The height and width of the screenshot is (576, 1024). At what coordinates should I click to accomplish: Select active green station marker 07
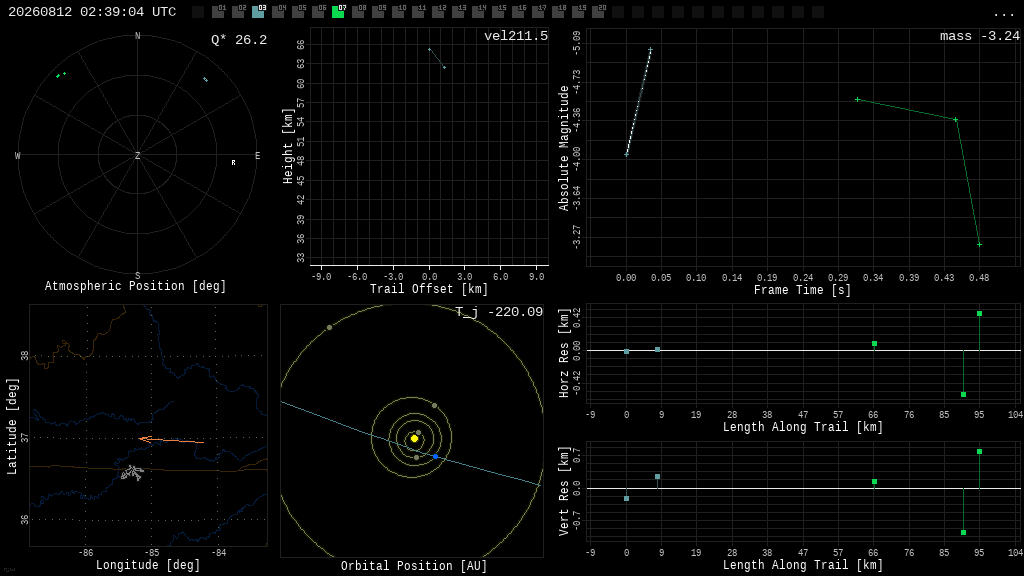338,11
